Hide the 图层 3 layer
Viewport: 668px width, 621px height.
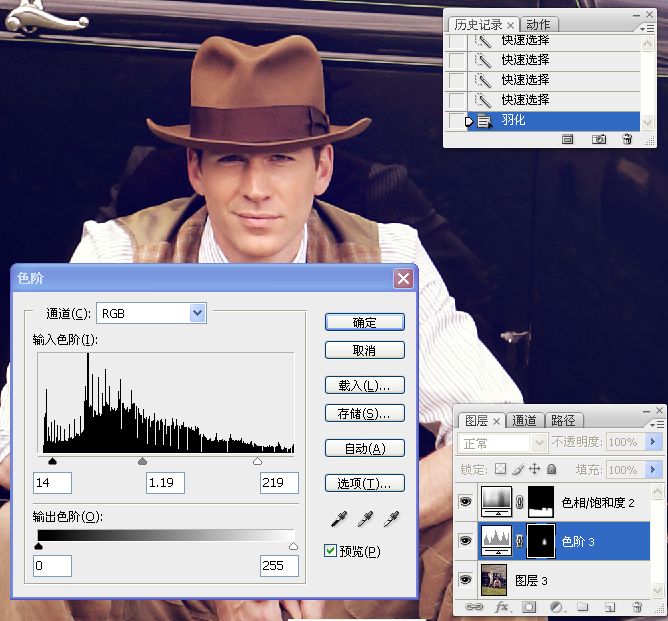click(465, 579)
